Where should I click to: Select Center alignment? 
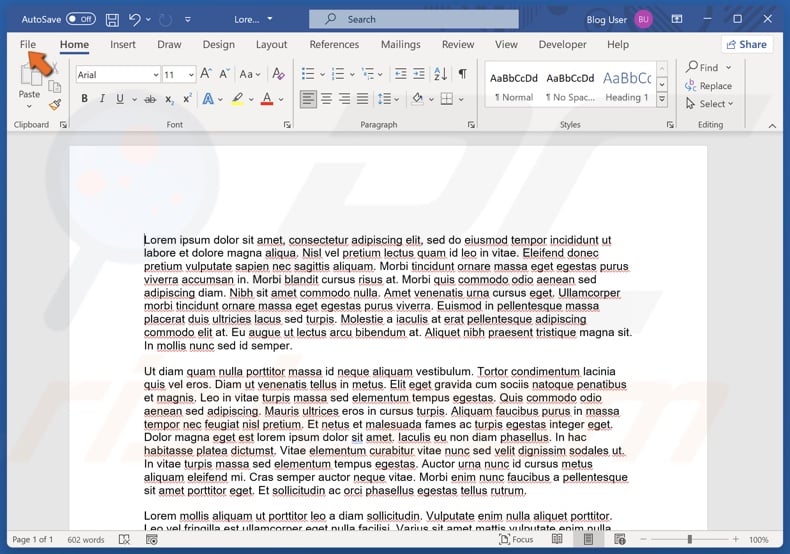click(x=326, y=99)
